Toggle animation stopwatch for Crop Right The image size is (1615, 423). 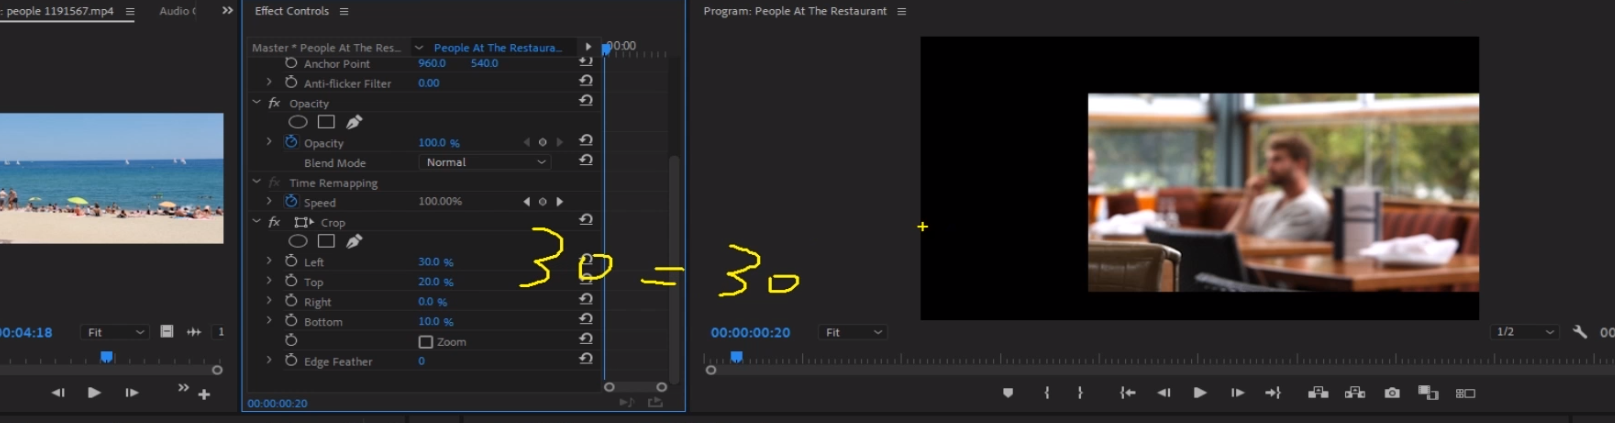(x=291, y=301)
